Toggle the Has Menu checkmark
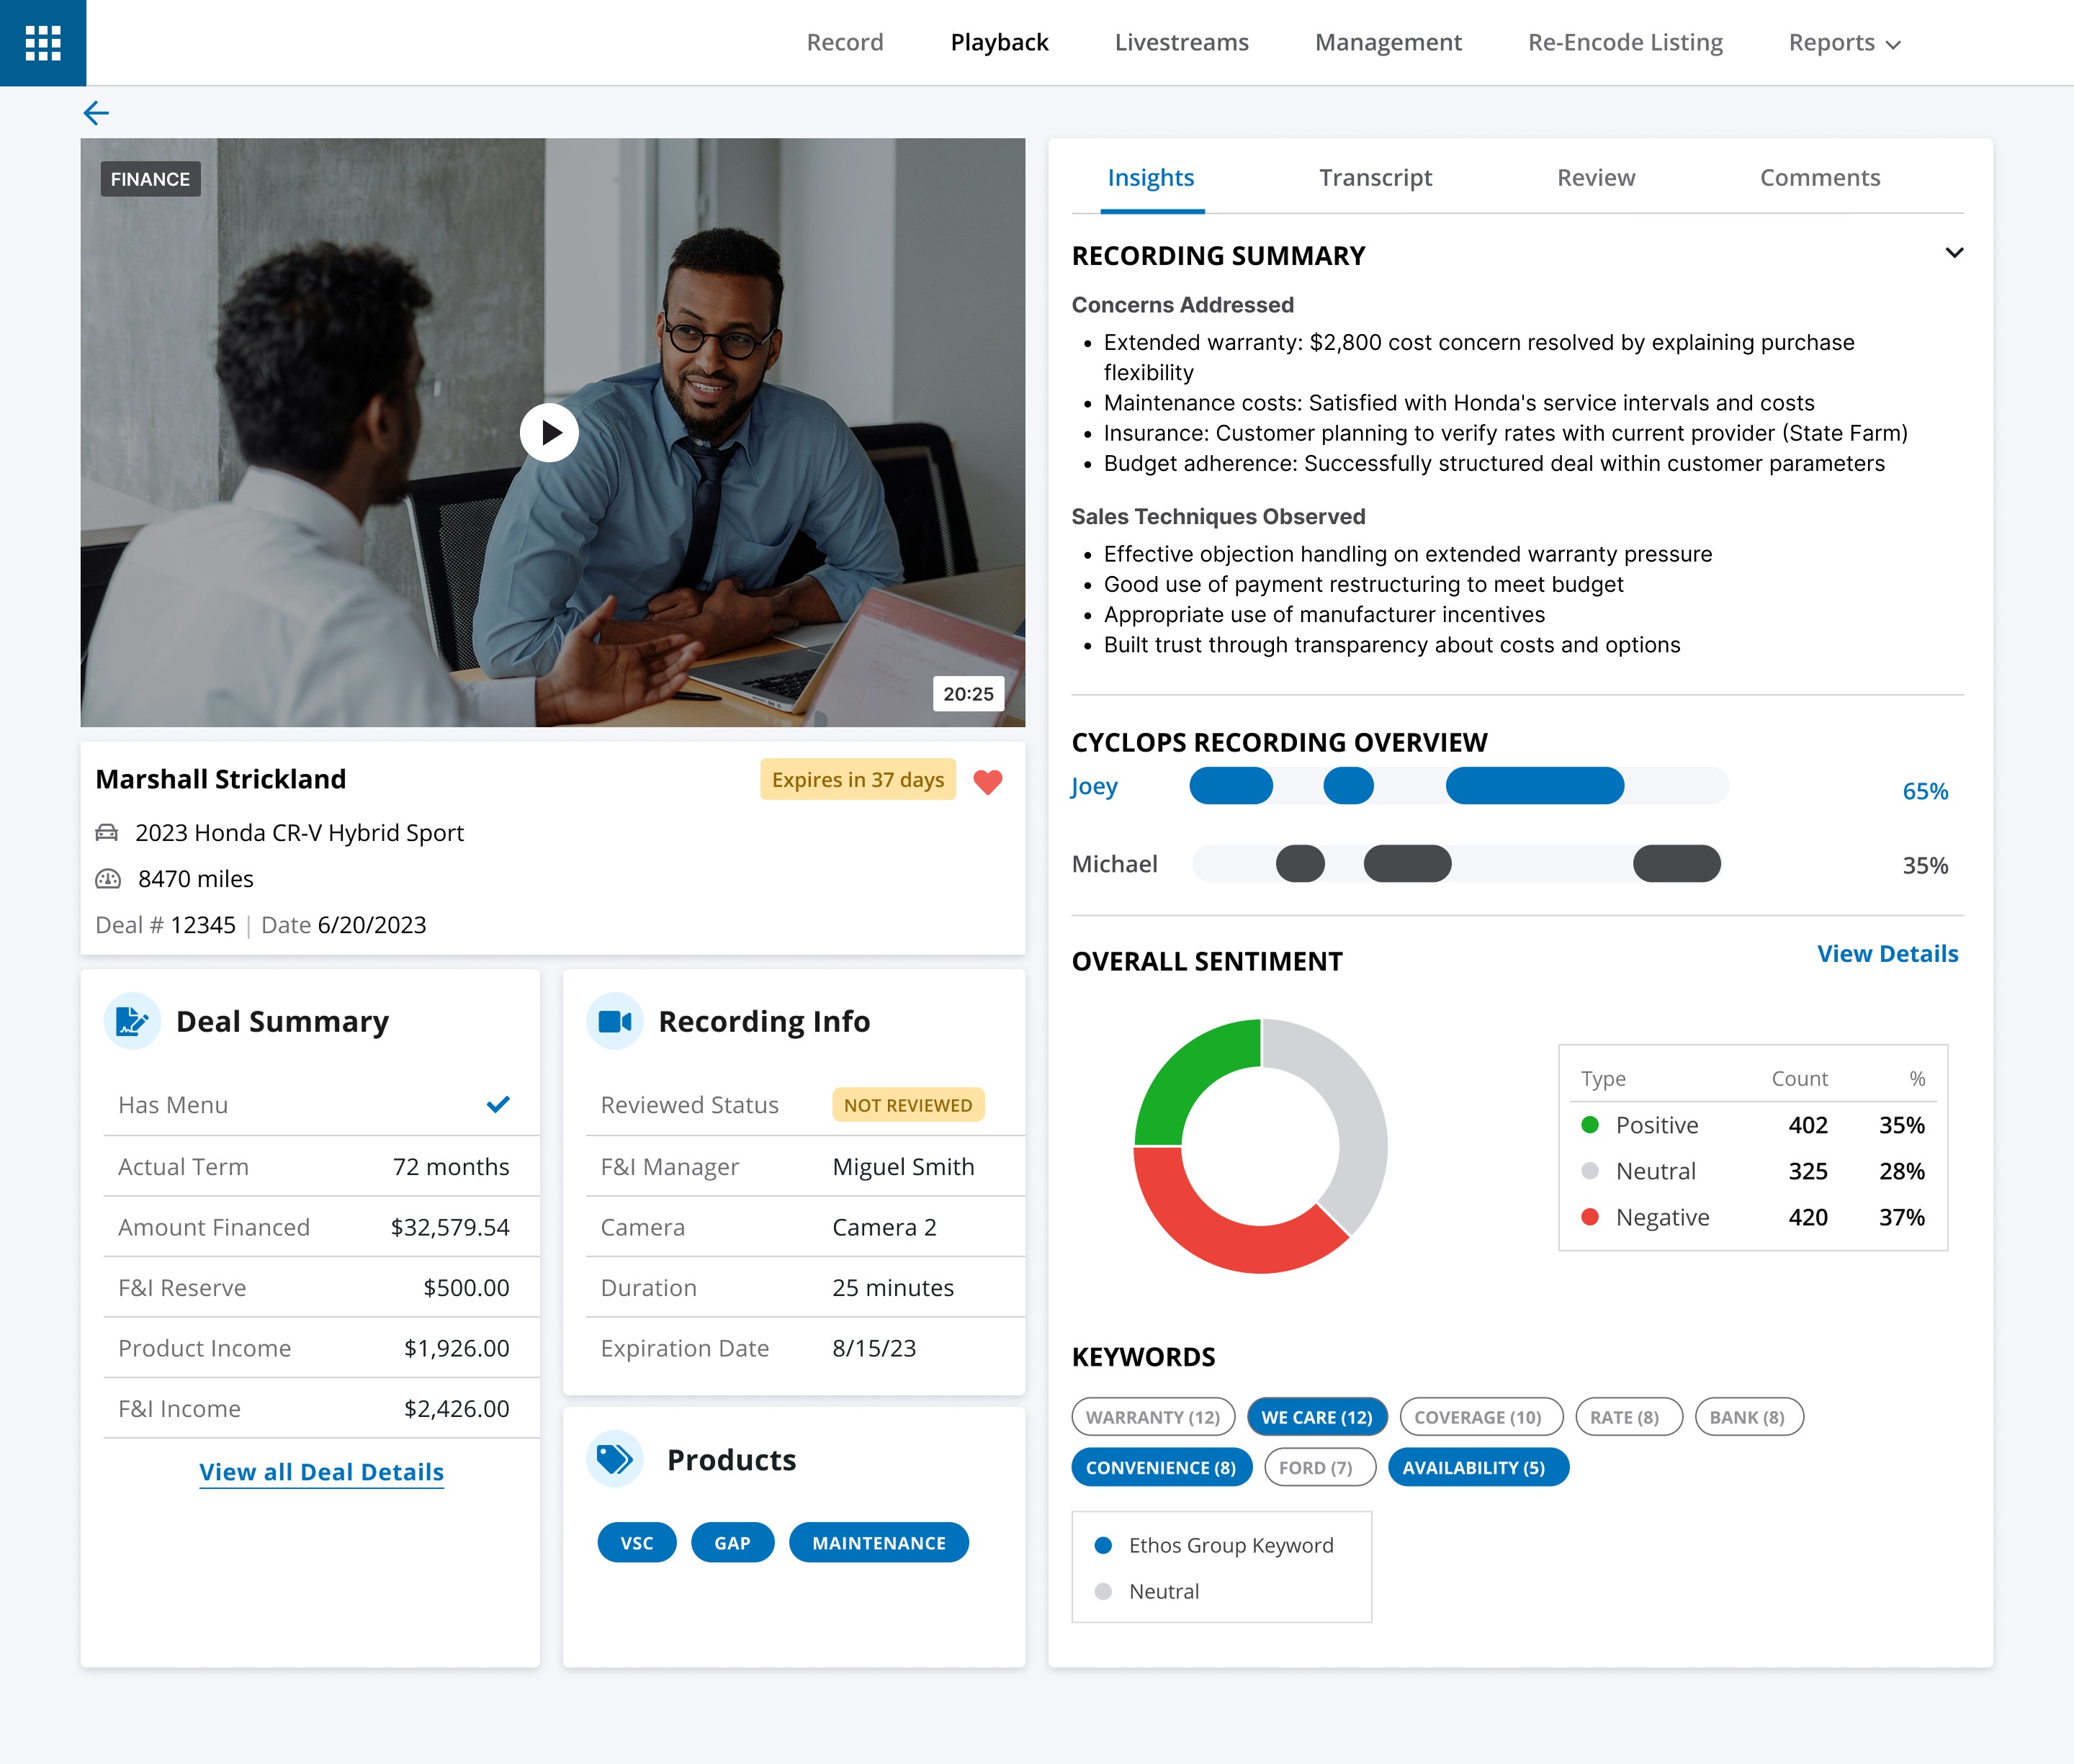2074x1764 pixels. [x=497, y=1104]
